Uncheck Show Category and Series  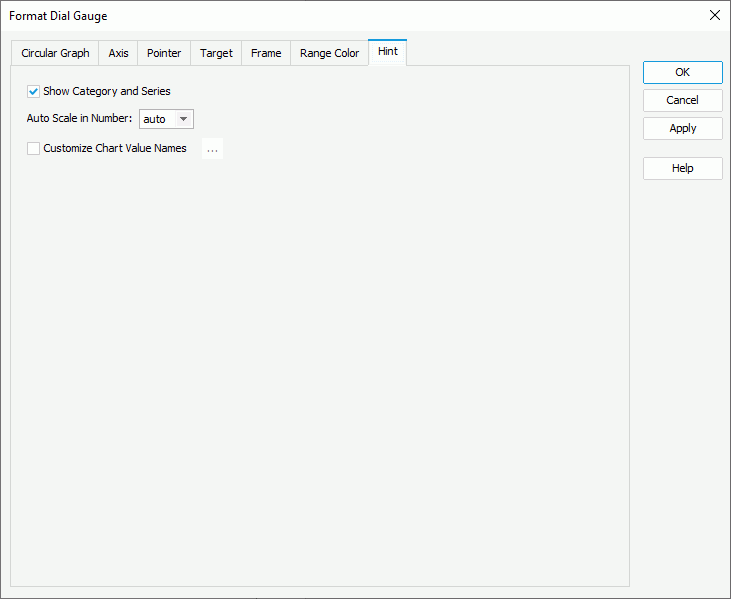(x=33, y=91)
